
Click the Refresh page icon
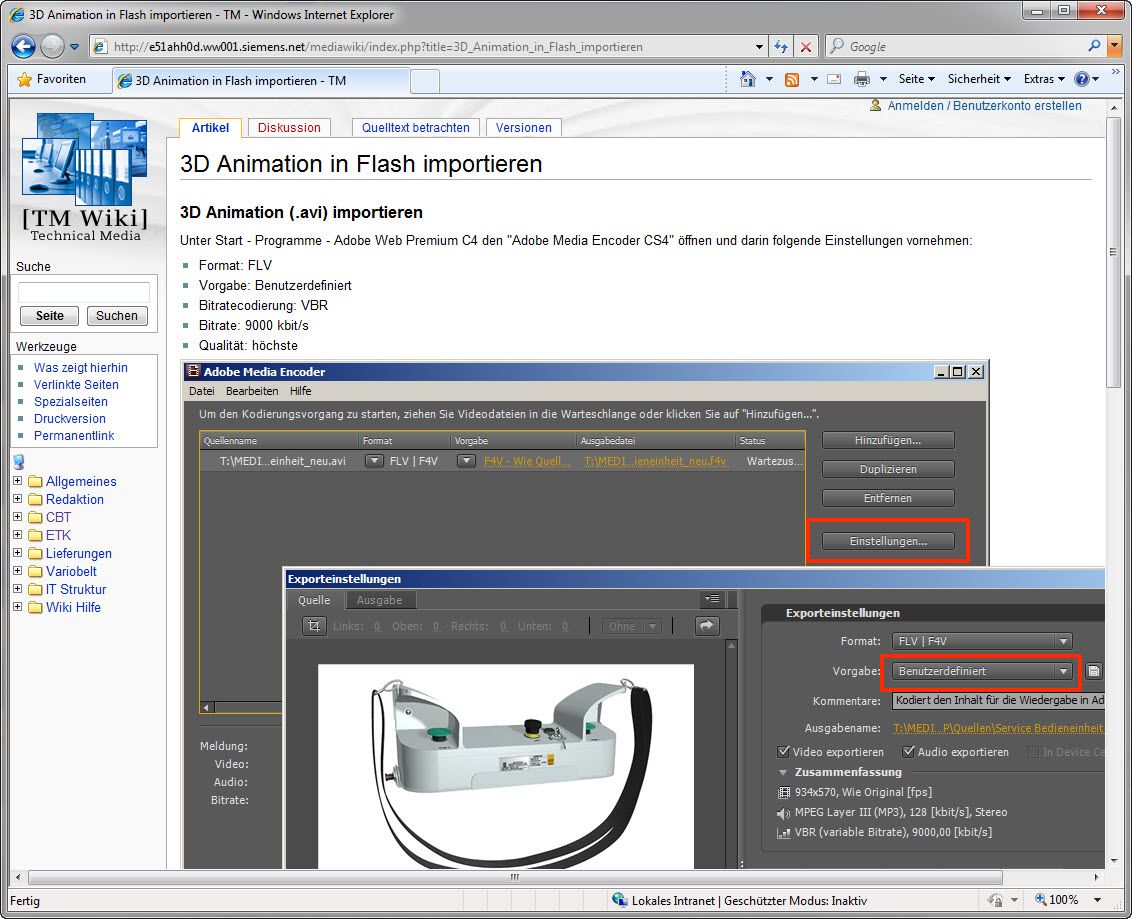782,47
